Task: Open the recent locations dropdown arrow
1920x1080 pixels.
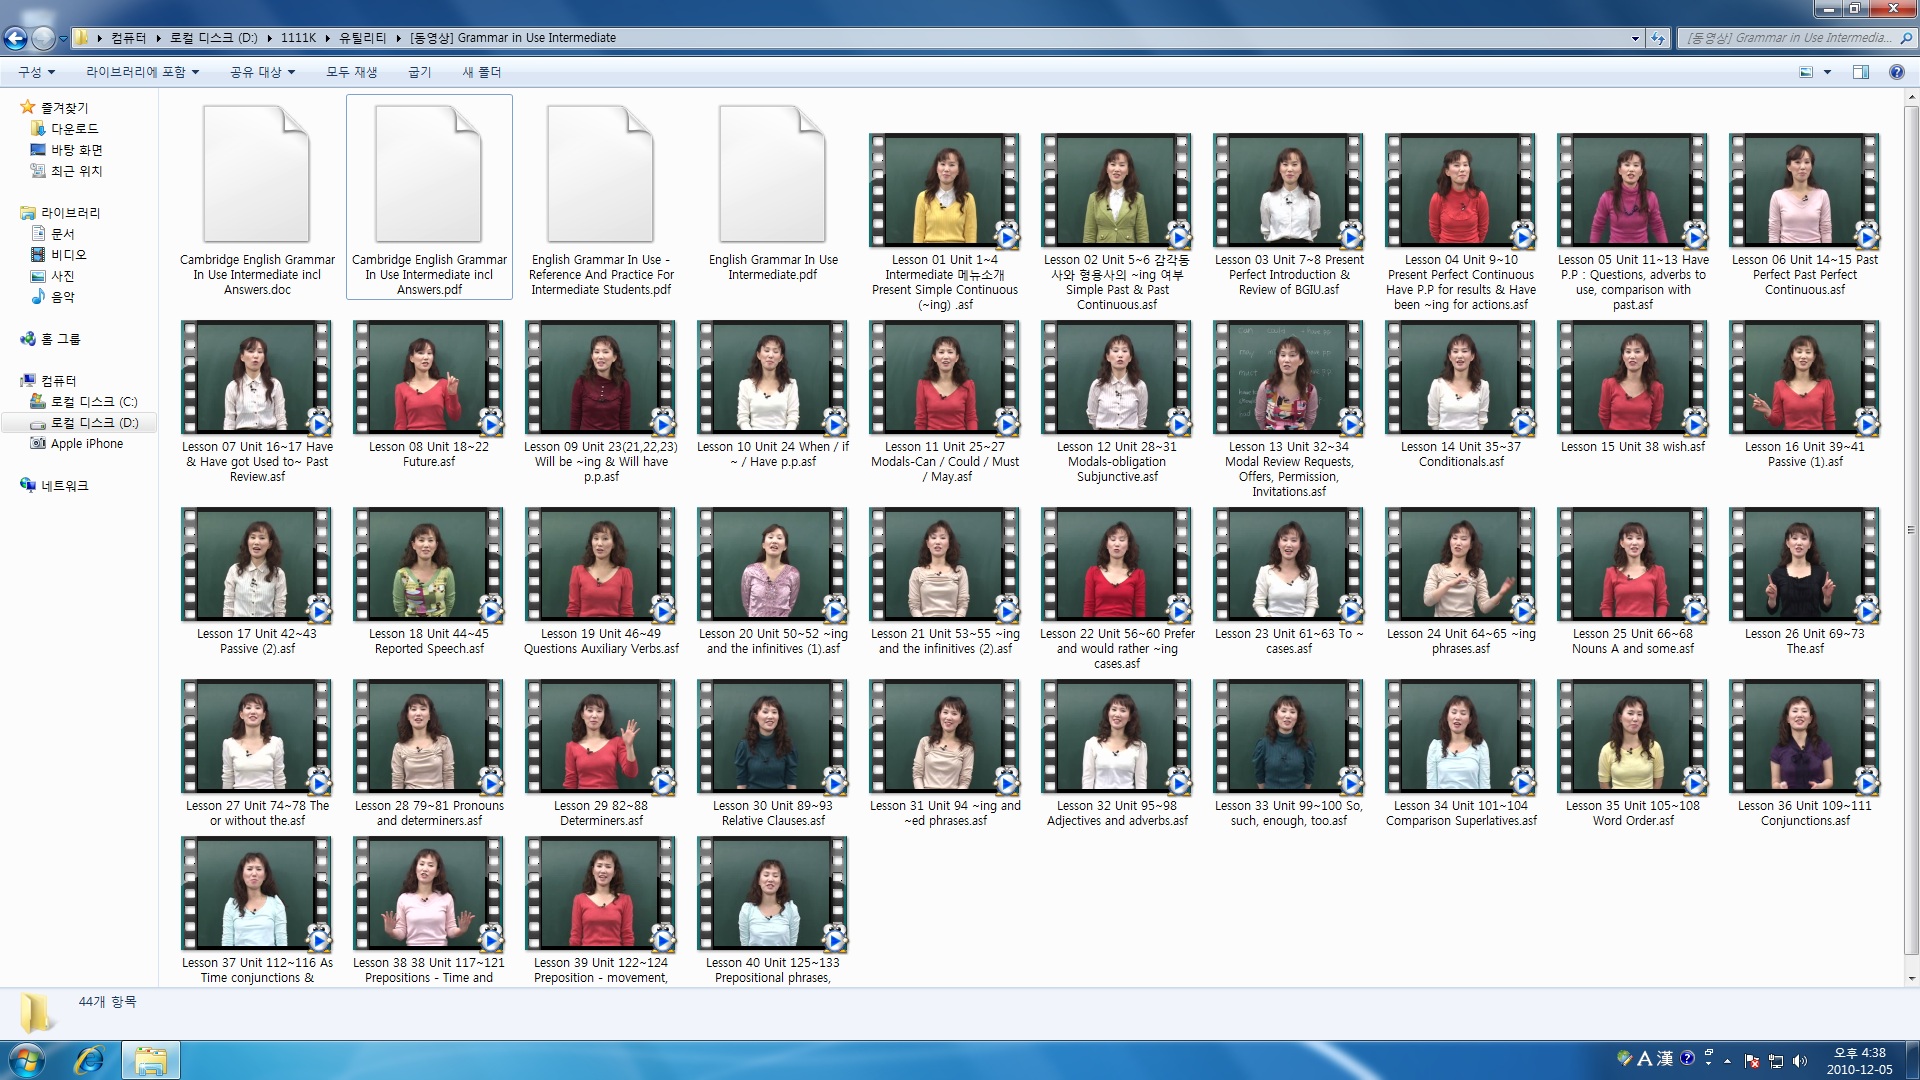Action: (63, 39)
